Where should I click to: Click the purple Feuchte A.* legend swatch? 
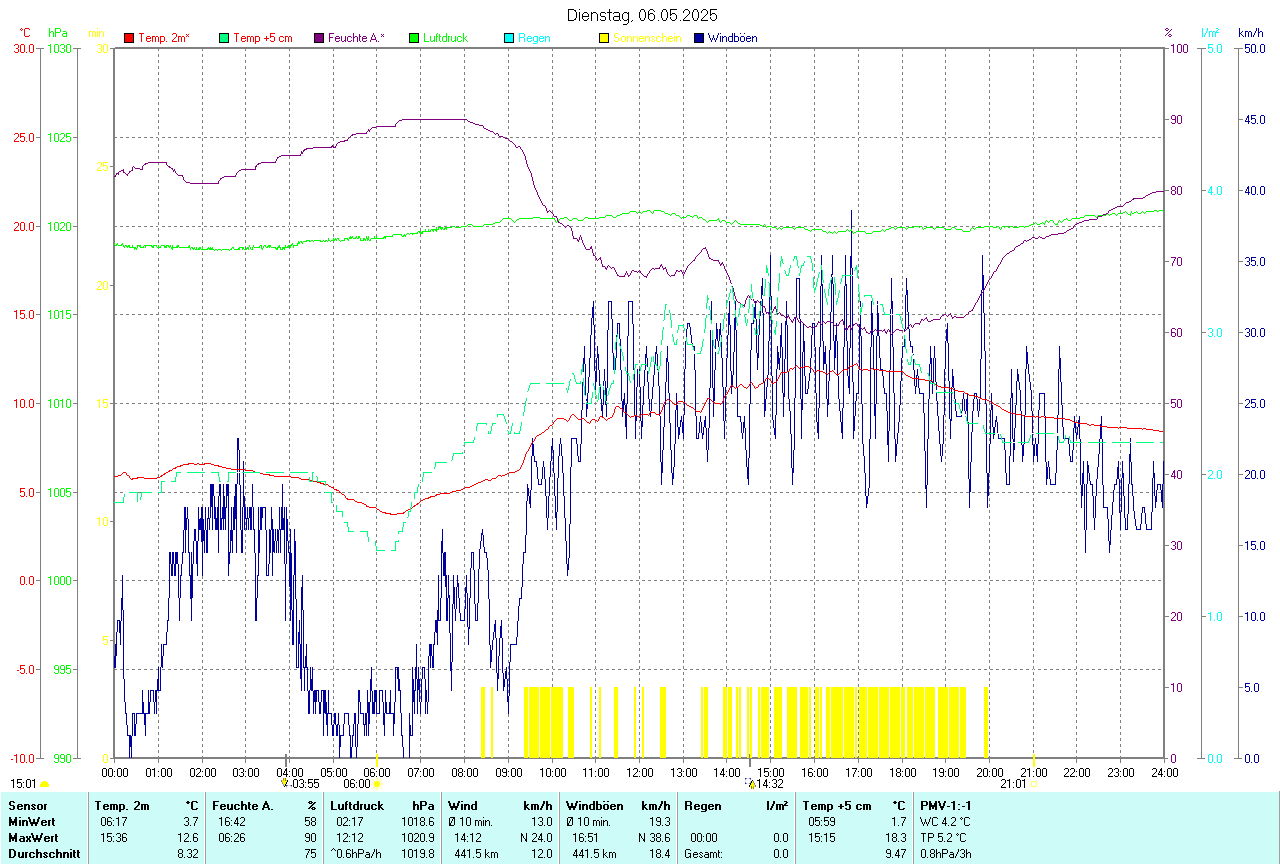coord(319,38)
